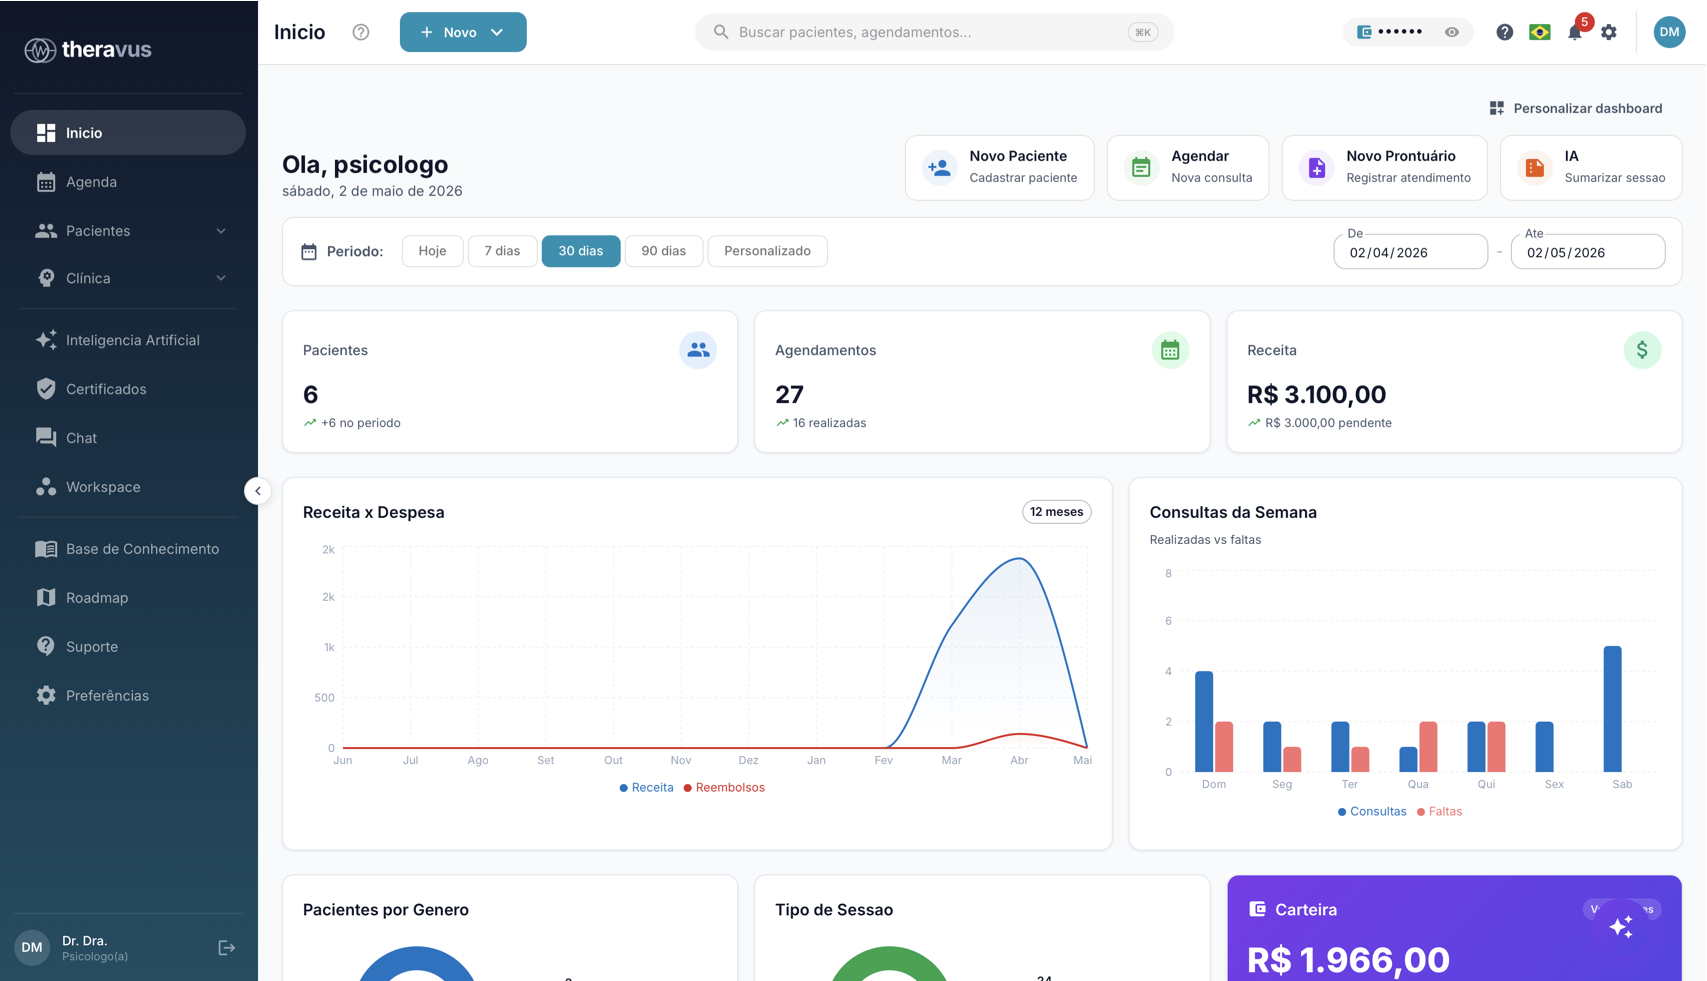Collapse the sidebar with arrow button
Viewport: 1707px width, 981px height.
tap(257, 491)
